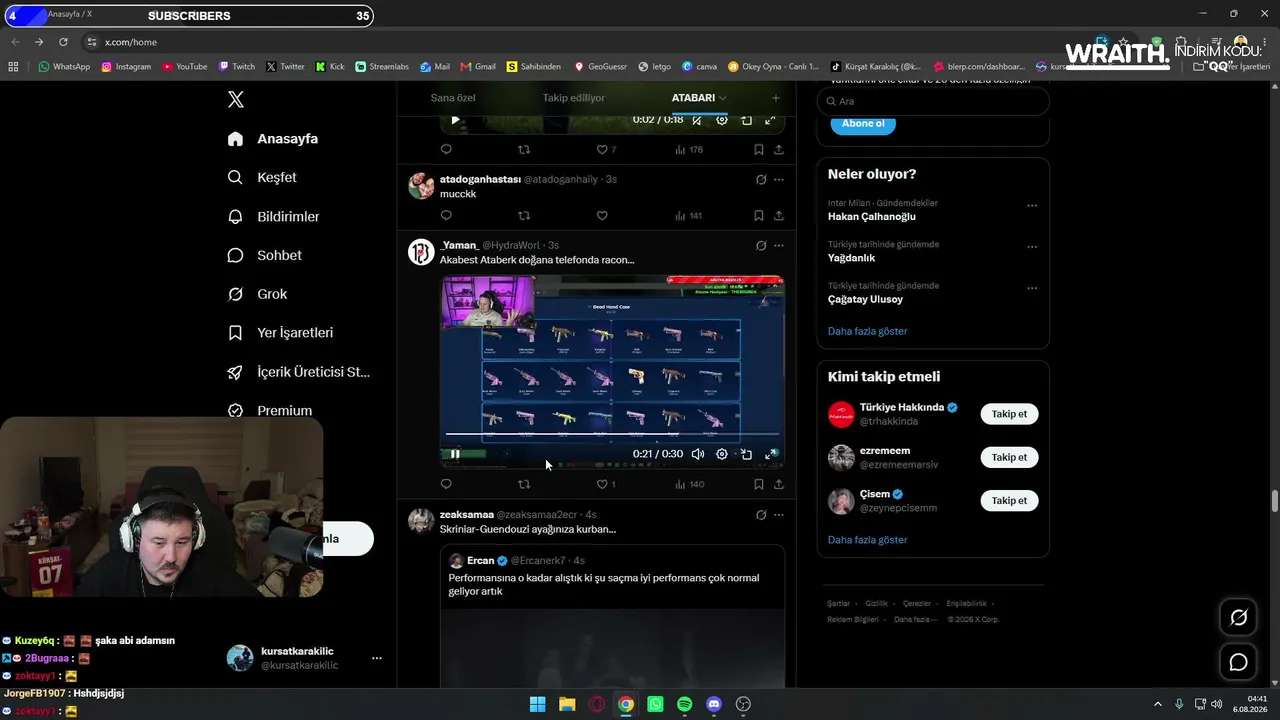
Task: Open the Streamlabs bookmark
Action: [382, 67]
